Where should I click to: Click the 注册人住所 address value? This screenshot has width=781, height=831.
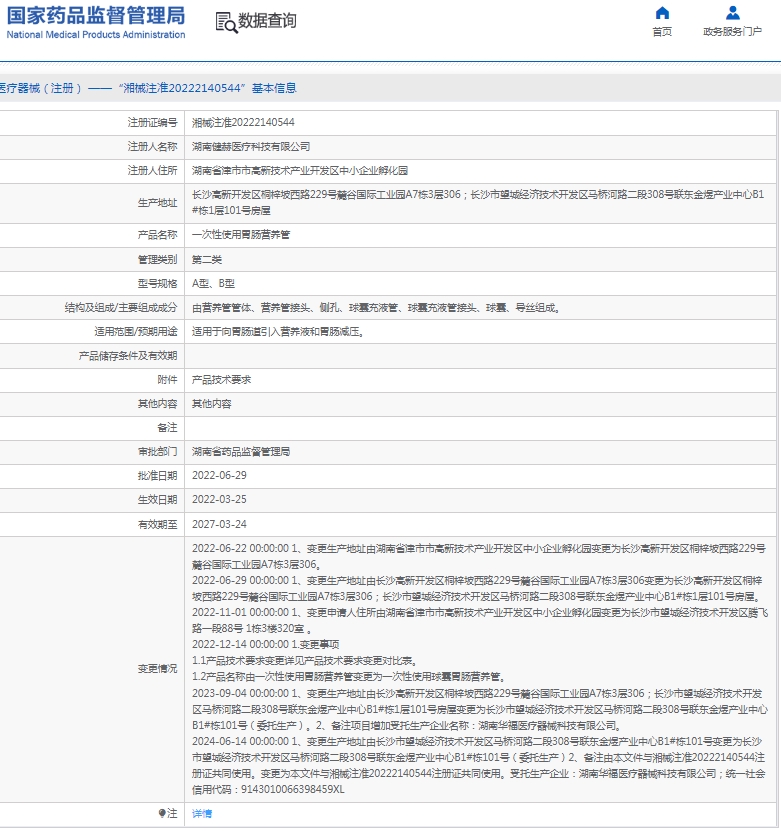coord(300,171)
